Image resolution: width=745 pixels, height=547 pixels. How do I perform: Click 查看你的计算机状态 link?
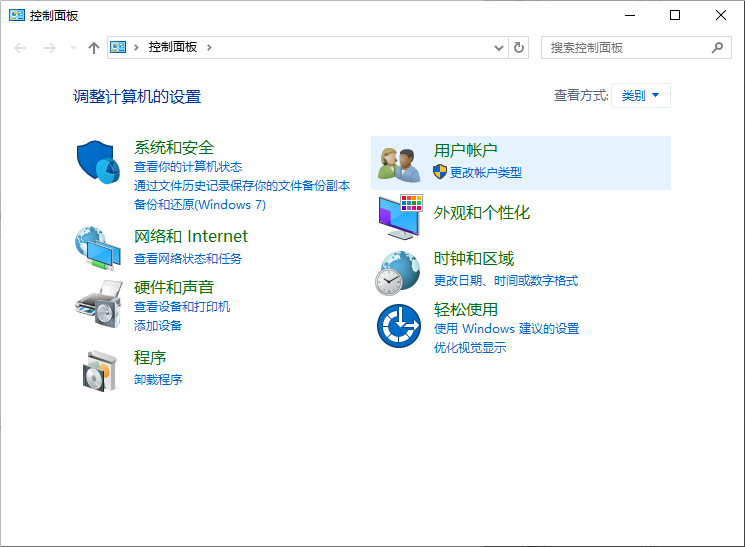188,167
